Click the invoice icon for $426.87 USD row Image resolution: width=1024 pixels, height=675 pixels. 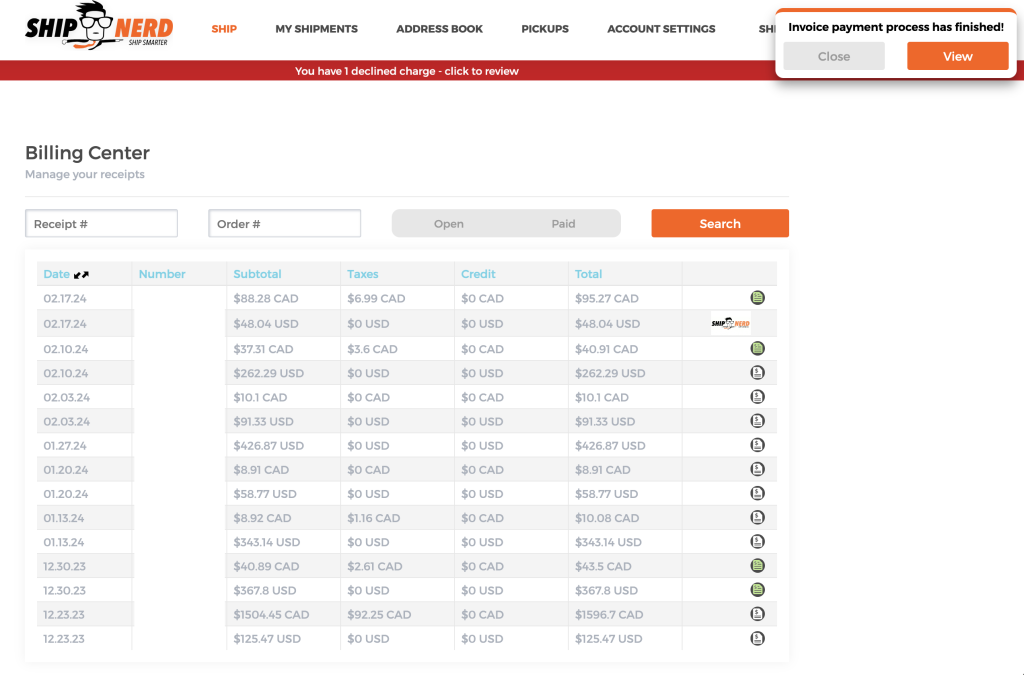[758, 445]
